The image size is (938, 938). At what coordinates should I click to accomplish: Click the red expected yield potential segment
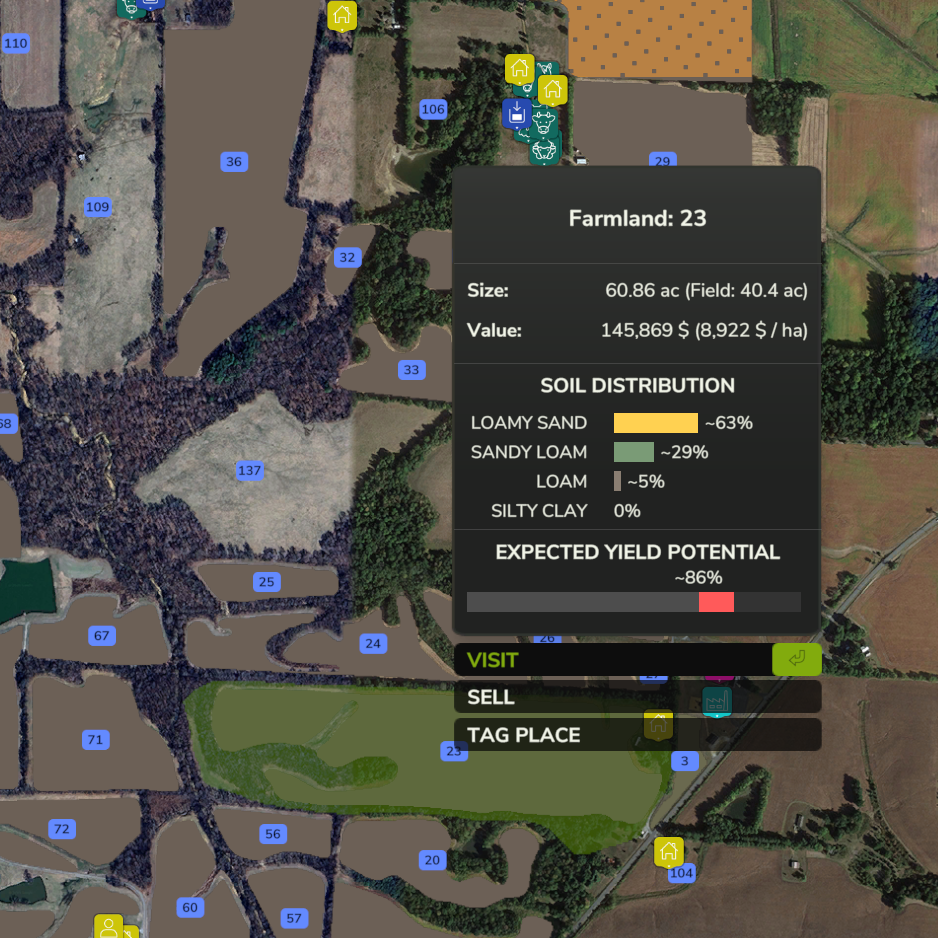[716, 602]
